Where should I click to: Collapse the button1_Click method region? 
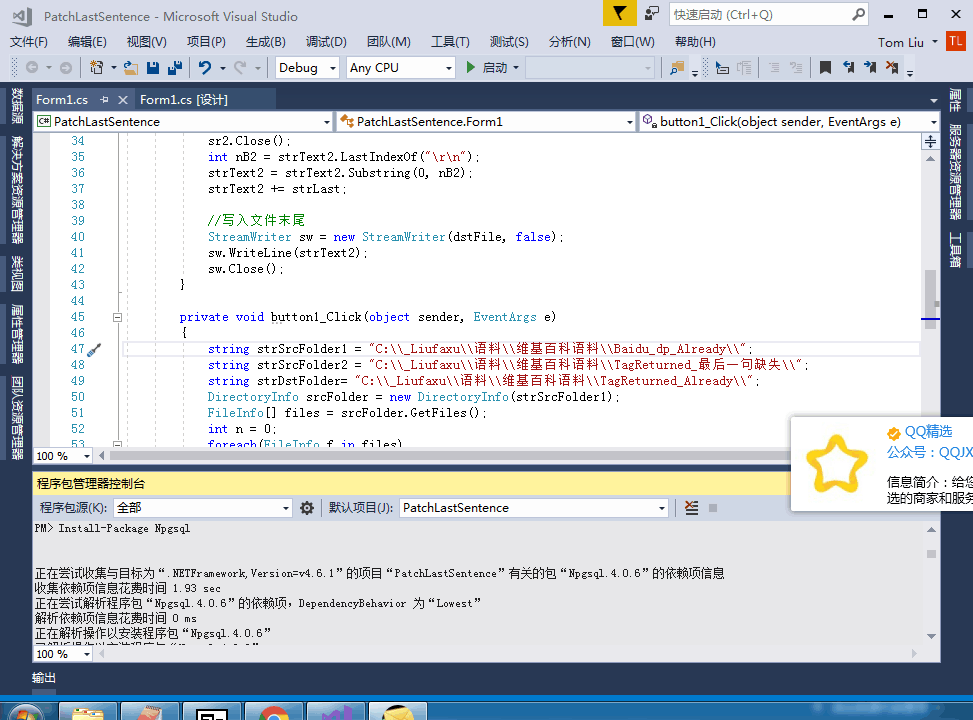pyautogui.click(x=118, y=316)
